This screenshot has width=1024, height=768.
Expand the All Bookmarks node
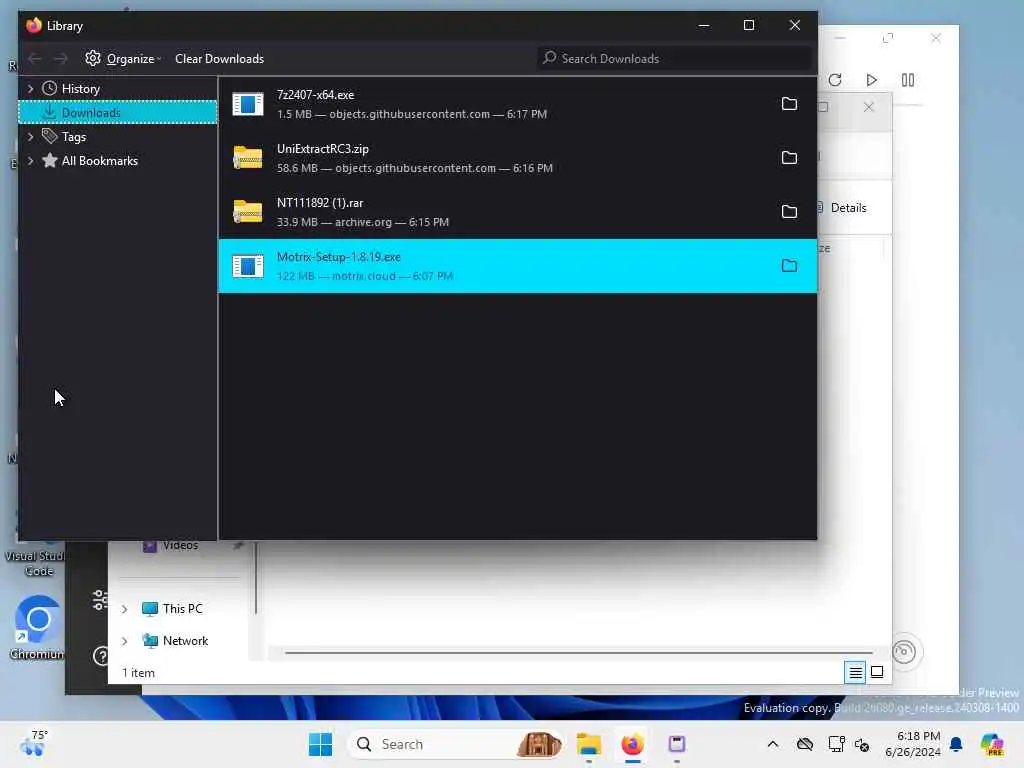30,161
